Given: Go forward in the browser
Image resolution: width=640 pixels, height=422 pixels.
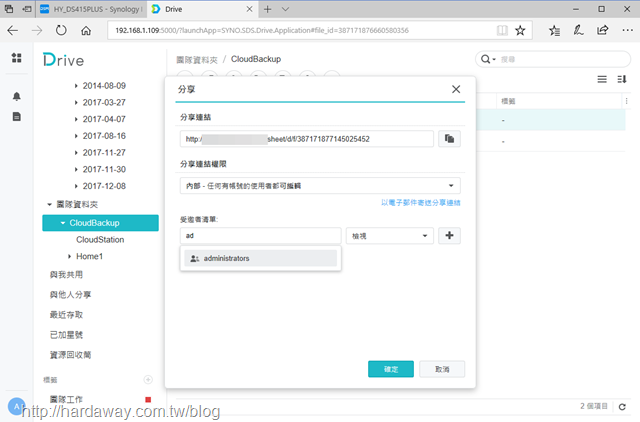Looking at the screenshot, I should pos(37,30).
